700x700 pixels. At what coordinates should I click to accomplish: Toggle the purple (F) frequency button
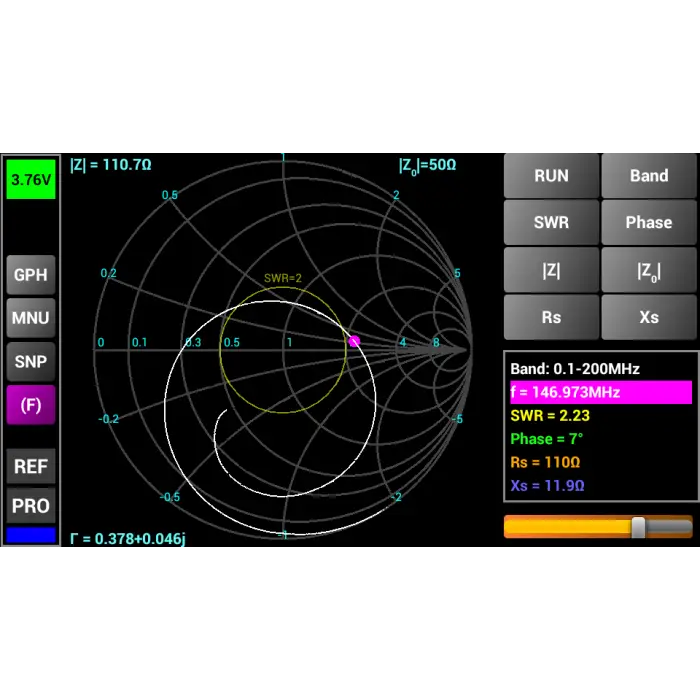pos(30,405)
